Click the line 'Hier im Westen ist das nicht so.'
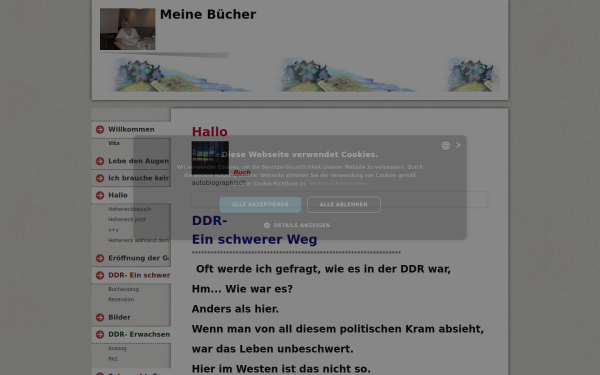The width and height of the screenshot is (600, 375). [281, 369]
